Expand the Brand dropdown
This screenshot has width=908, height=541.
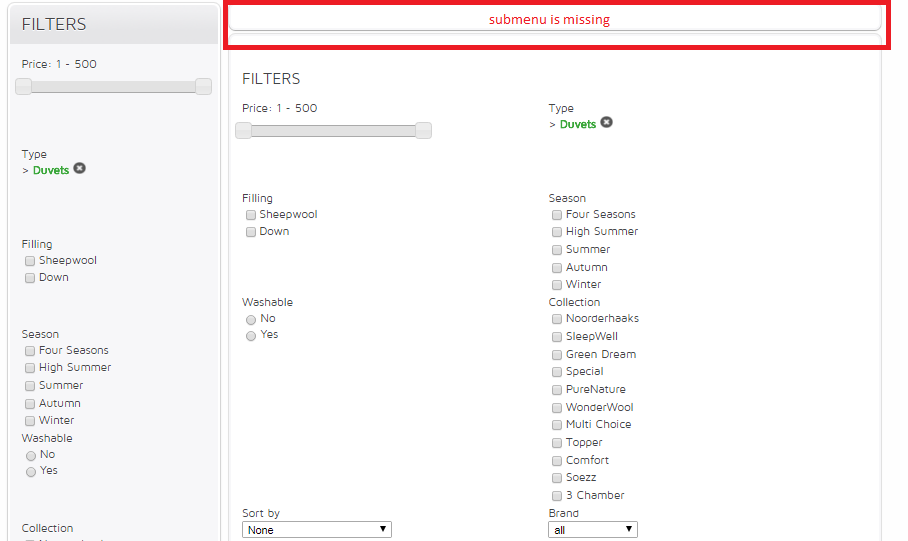click(592, 530)
